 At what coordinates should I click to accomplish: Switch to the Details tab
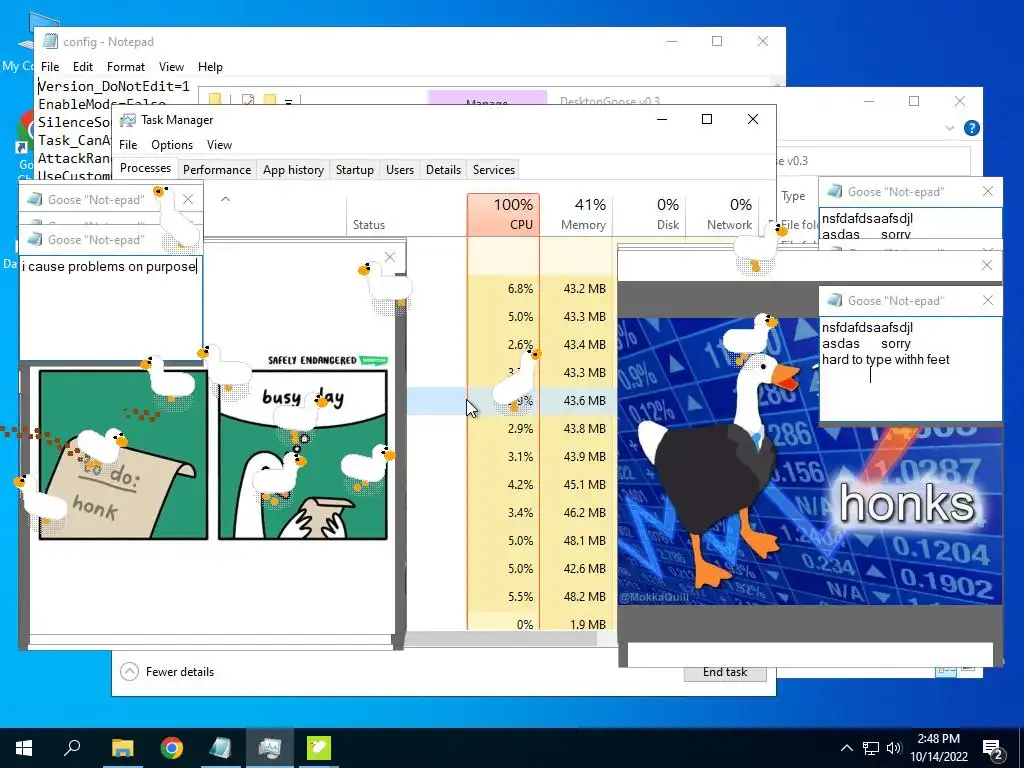[x=443, y=170]
